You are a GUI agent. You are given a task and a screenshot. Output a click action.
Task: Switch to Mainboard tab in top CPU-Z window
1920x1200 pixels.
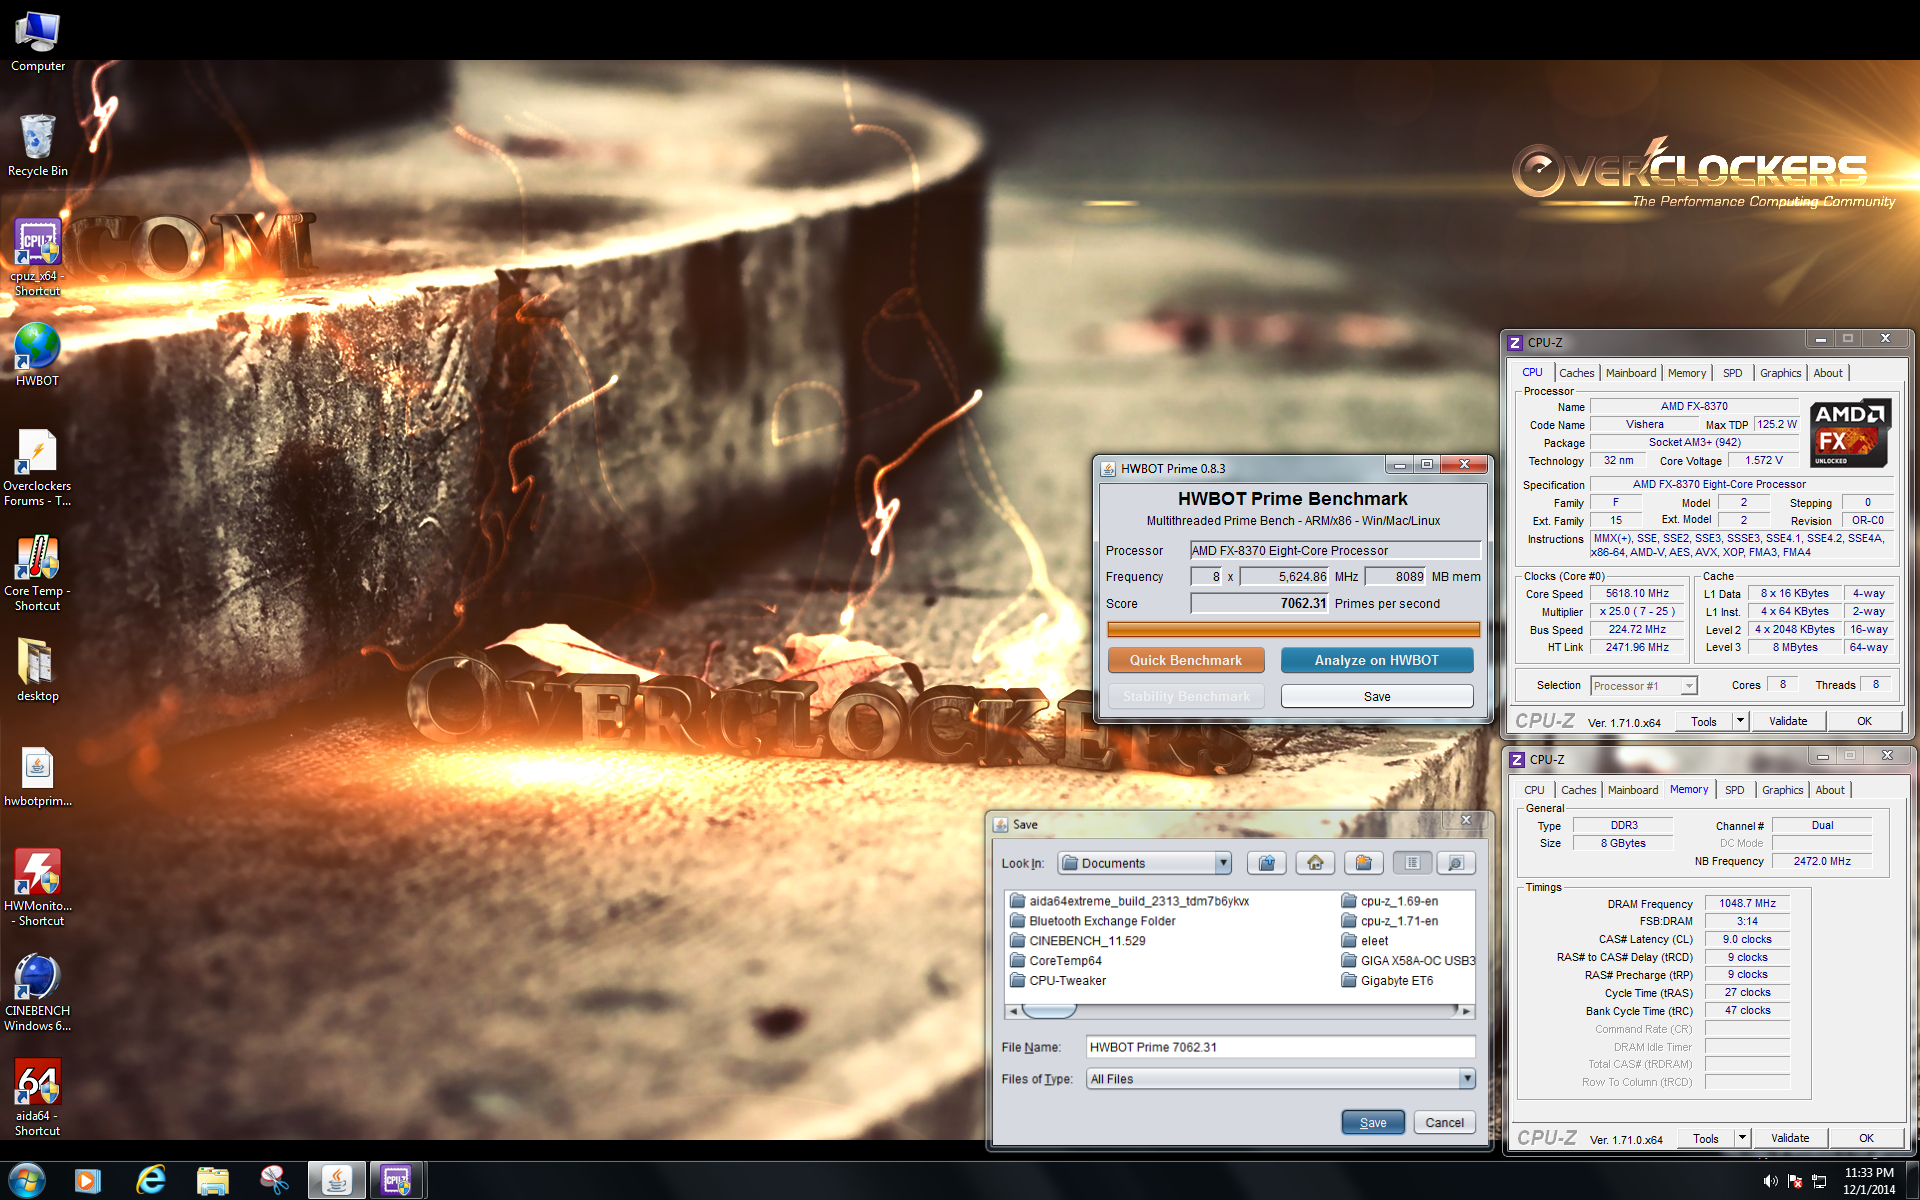tap(1631, 373)
